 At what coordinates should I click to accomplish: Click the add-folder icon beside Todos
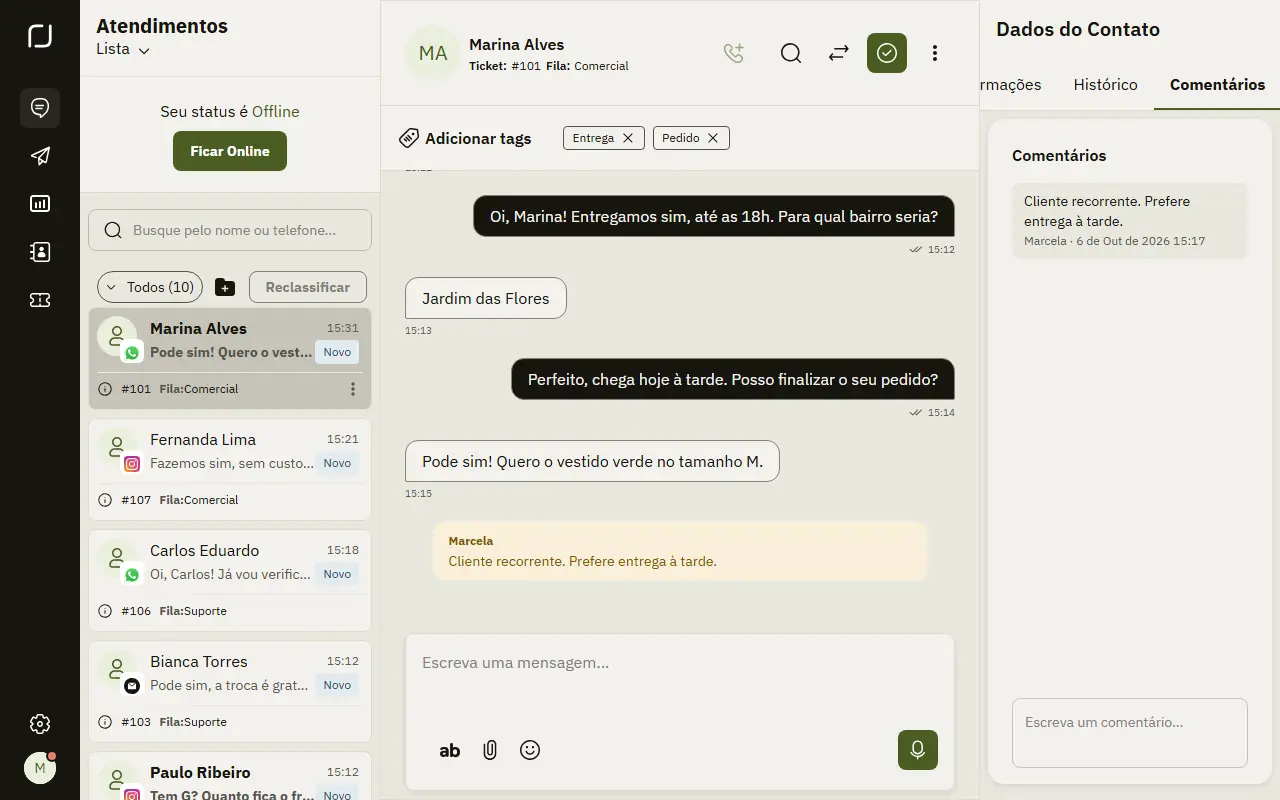(x=225, y=287)
